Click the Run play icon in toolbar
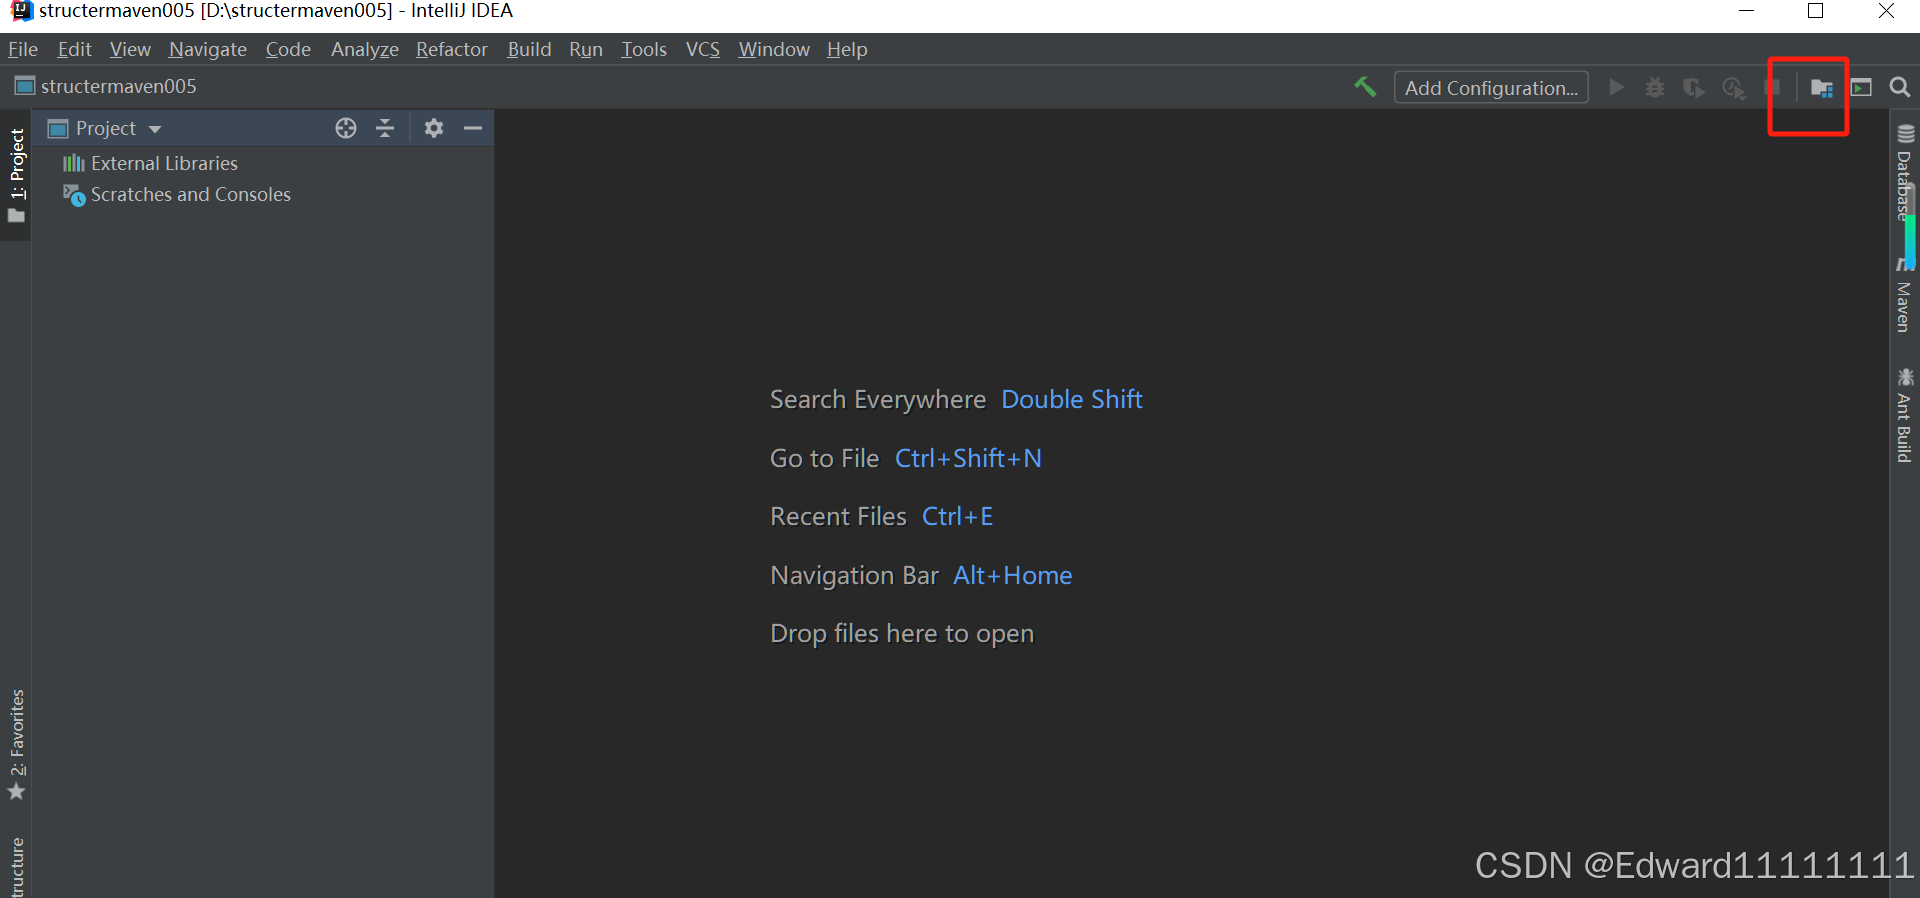The image size is (1920, 898). pos(1616,87)
